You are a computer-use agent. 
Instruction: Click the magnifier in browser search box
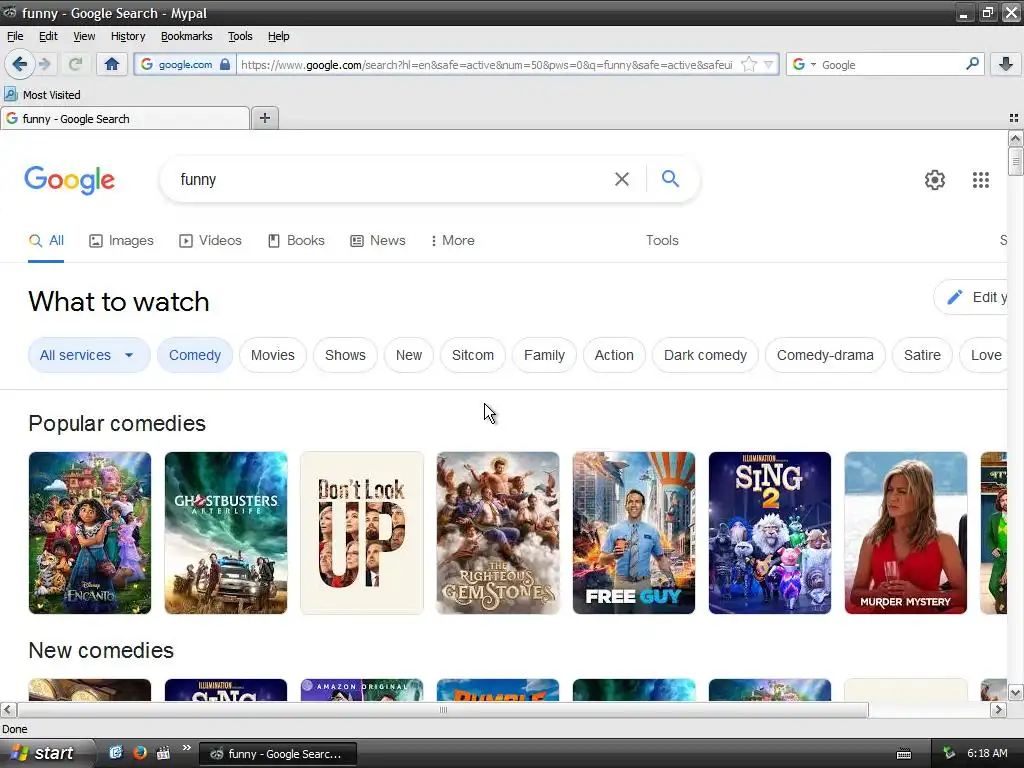[972, 63]
